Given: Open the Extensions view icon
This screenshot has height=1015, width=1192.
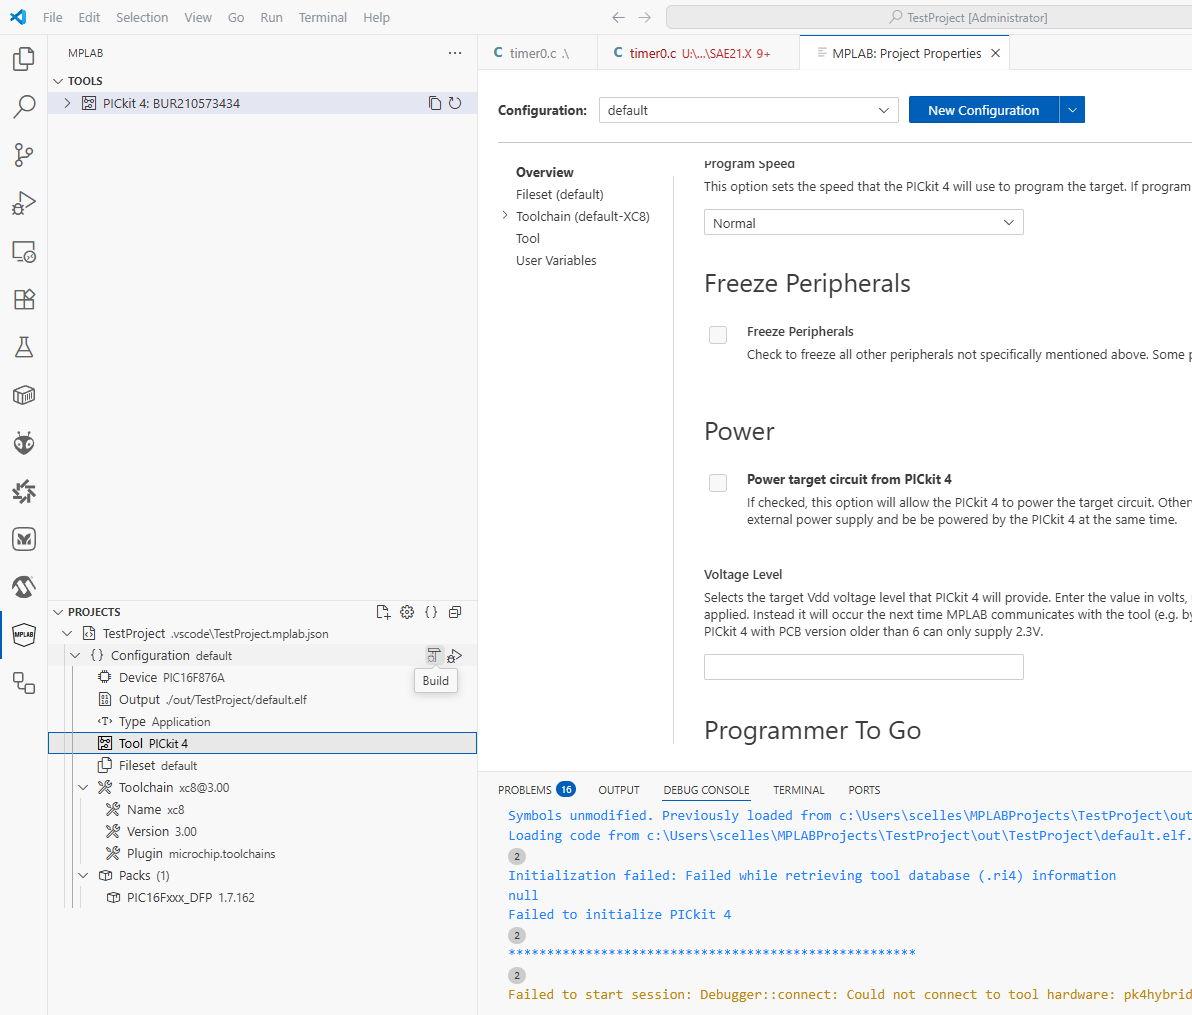Looking at the screenshot, I should 24,299.
